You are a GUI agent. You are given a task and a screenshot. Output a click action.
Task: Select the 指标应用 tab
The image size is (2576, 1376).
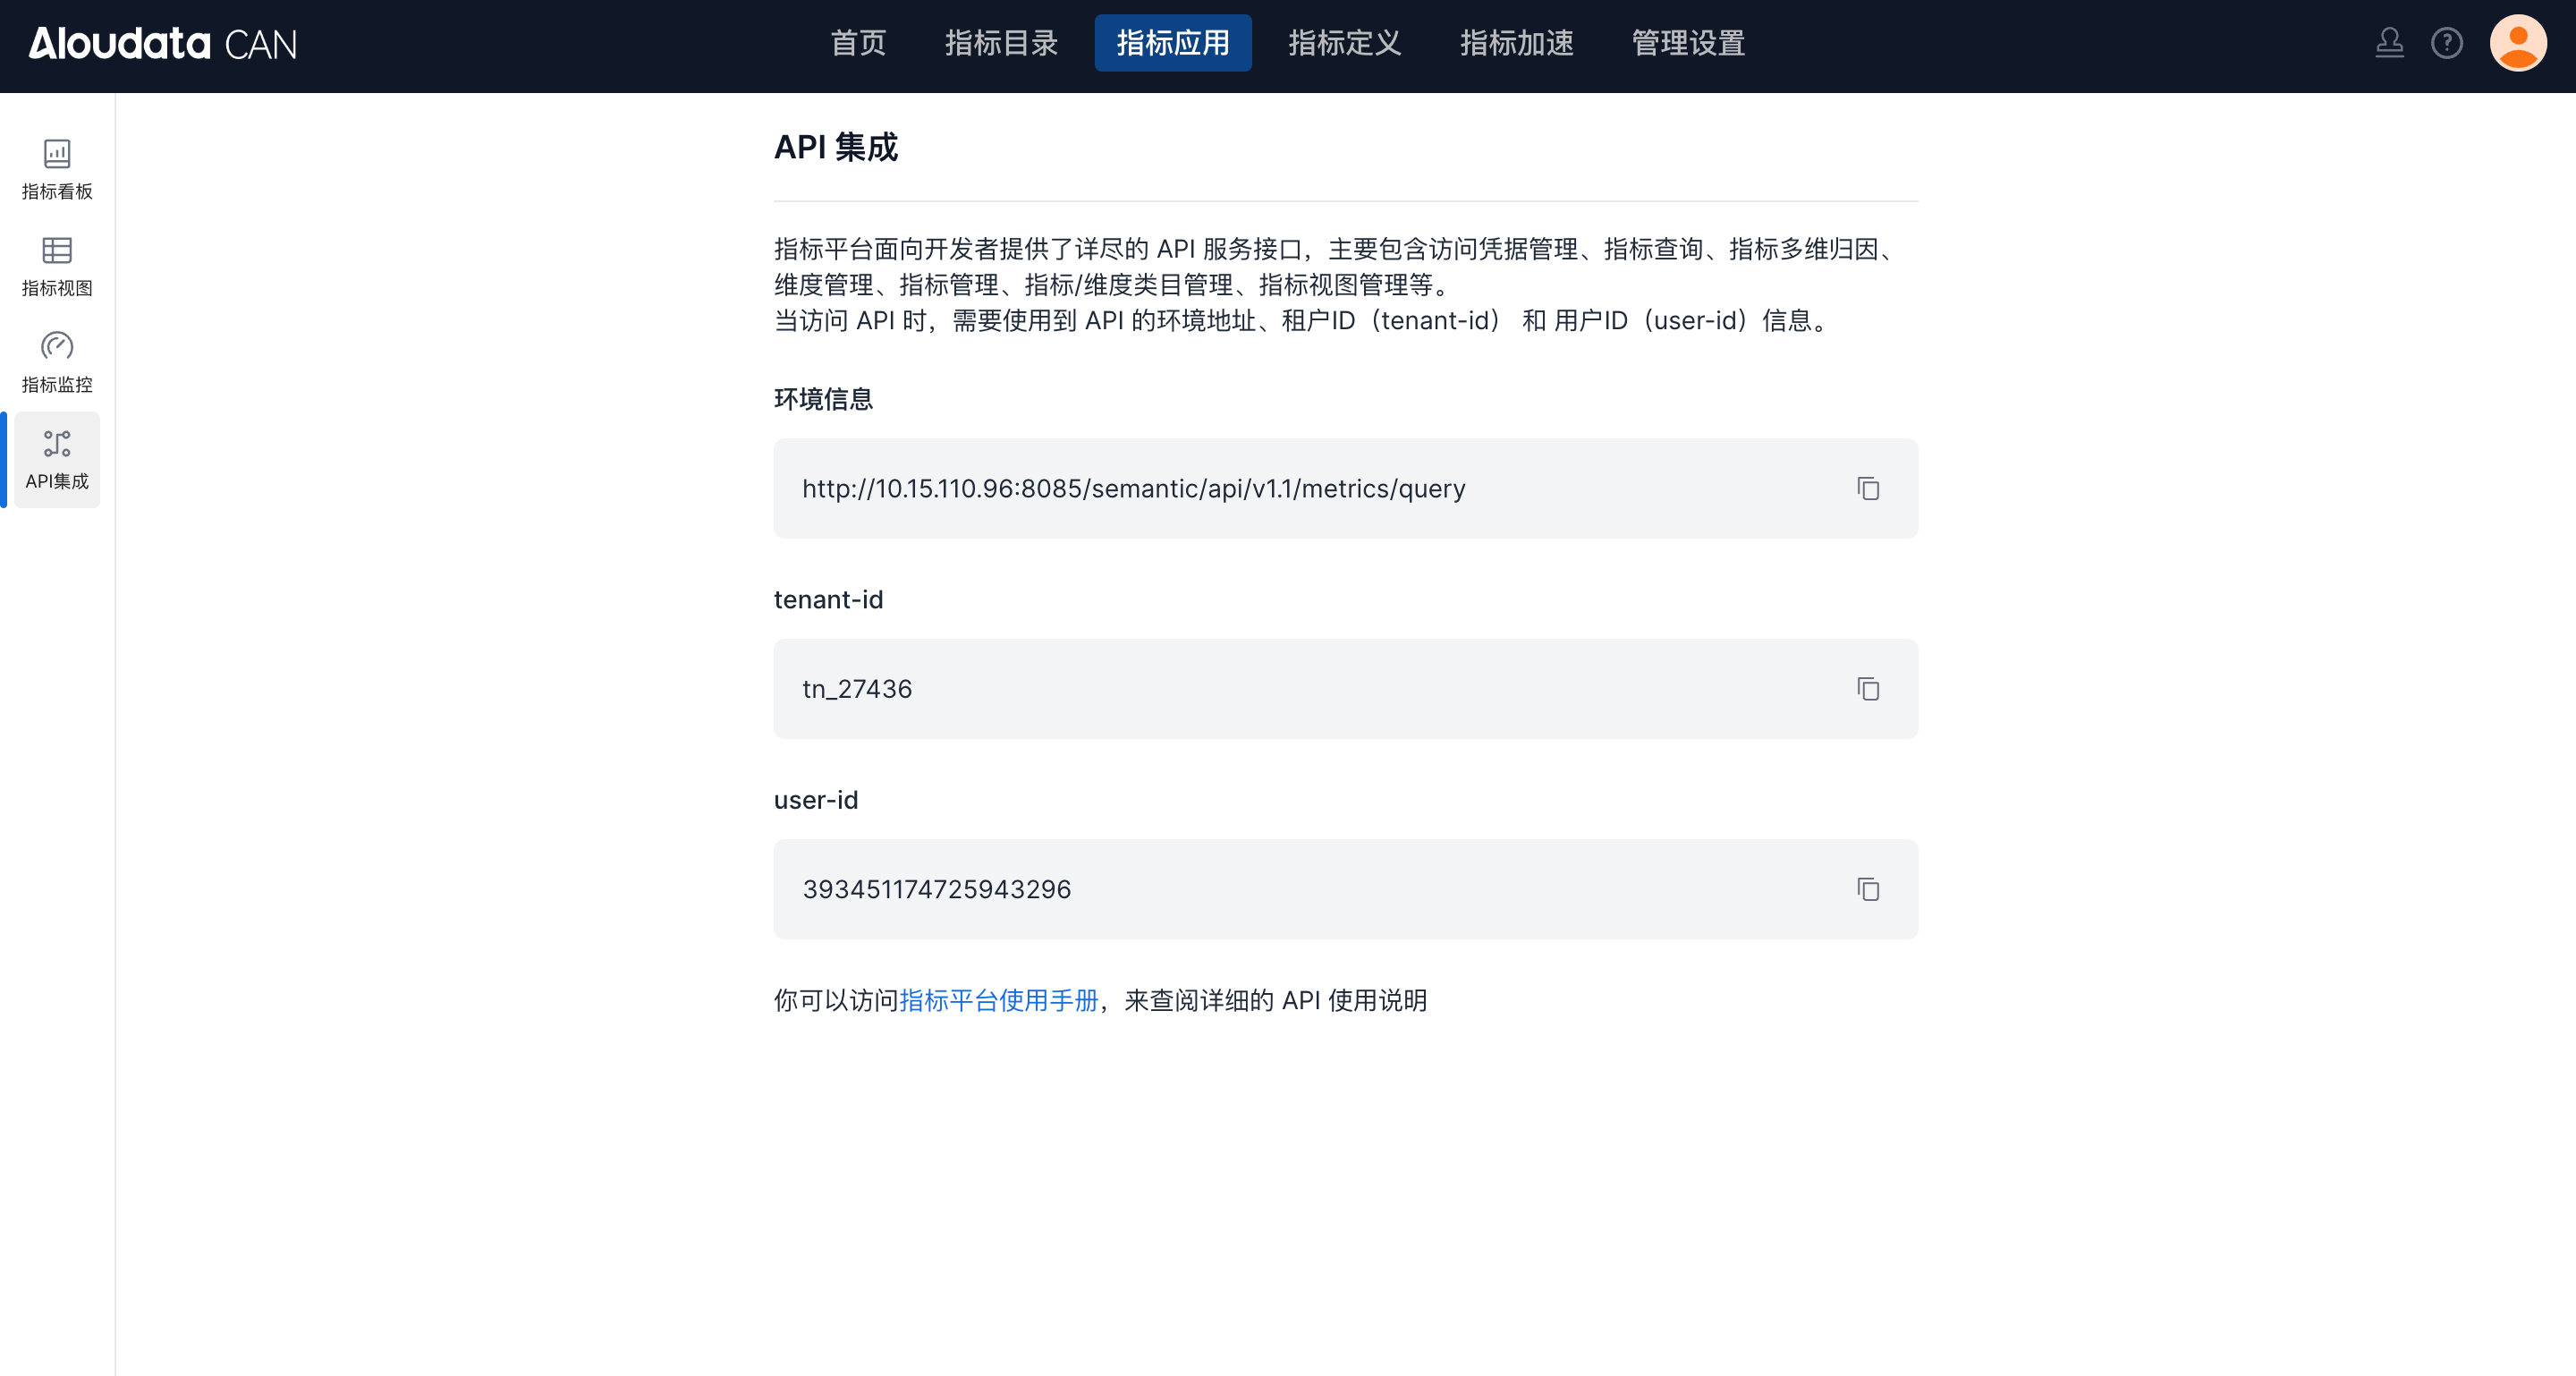pyautogui.click(x=1172, y=43)
